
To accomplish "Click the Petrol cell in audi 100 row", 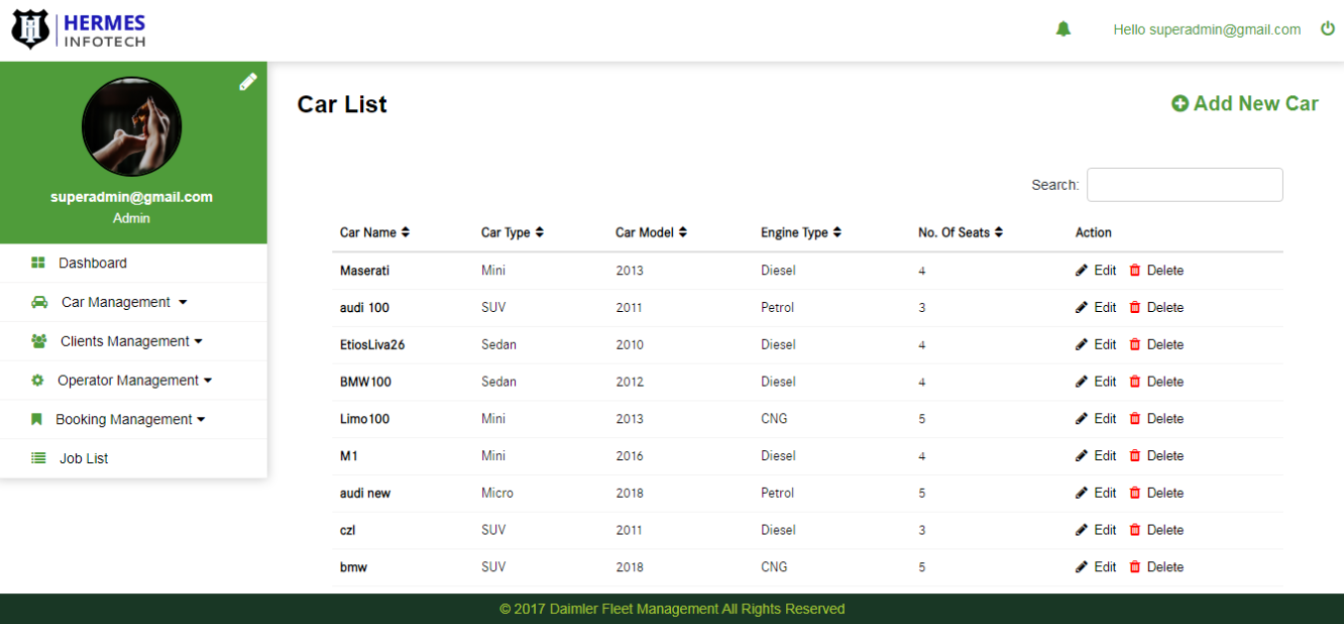I will (777, 307).
